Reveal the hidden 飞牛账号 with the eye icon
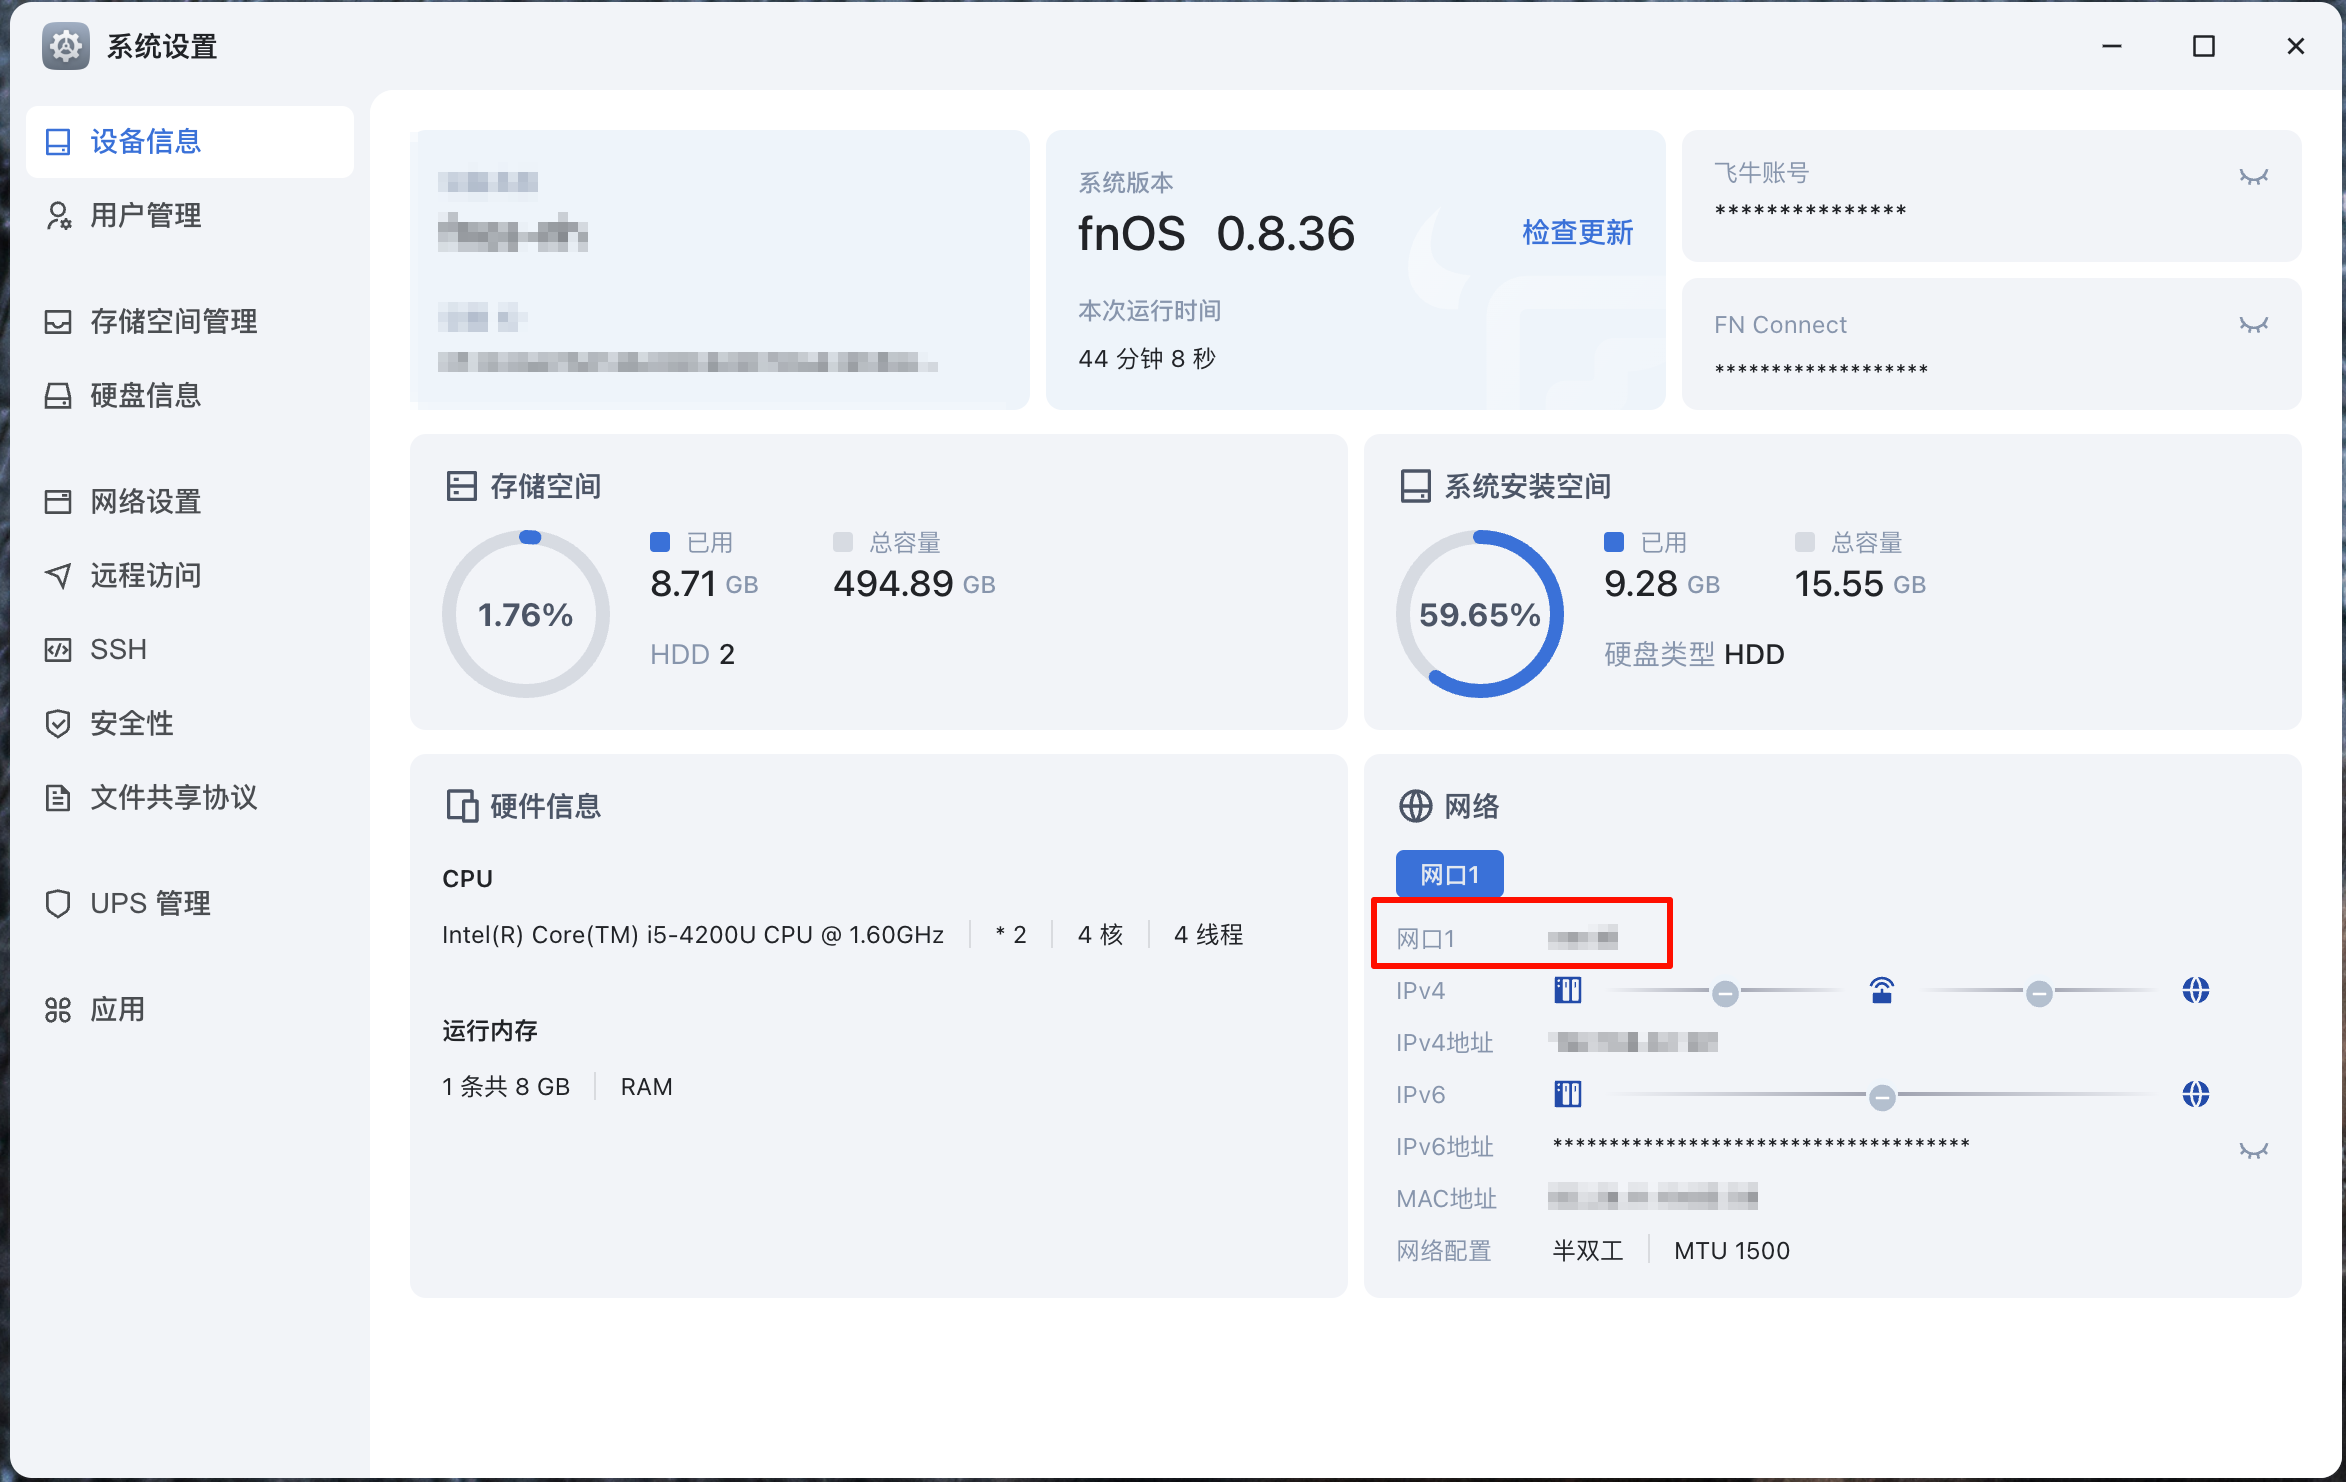Screen dimensions: 2346x1482 [x=2253, y=177]
